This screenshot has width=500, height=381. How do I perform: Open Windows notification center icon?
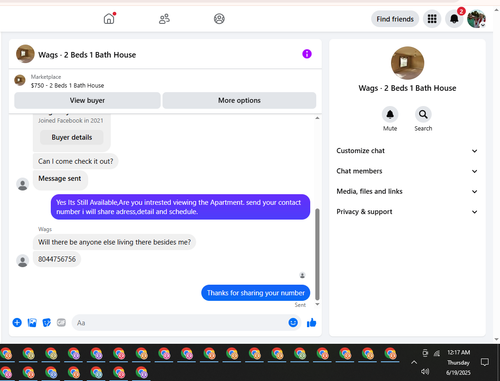[x=485, y=362]
